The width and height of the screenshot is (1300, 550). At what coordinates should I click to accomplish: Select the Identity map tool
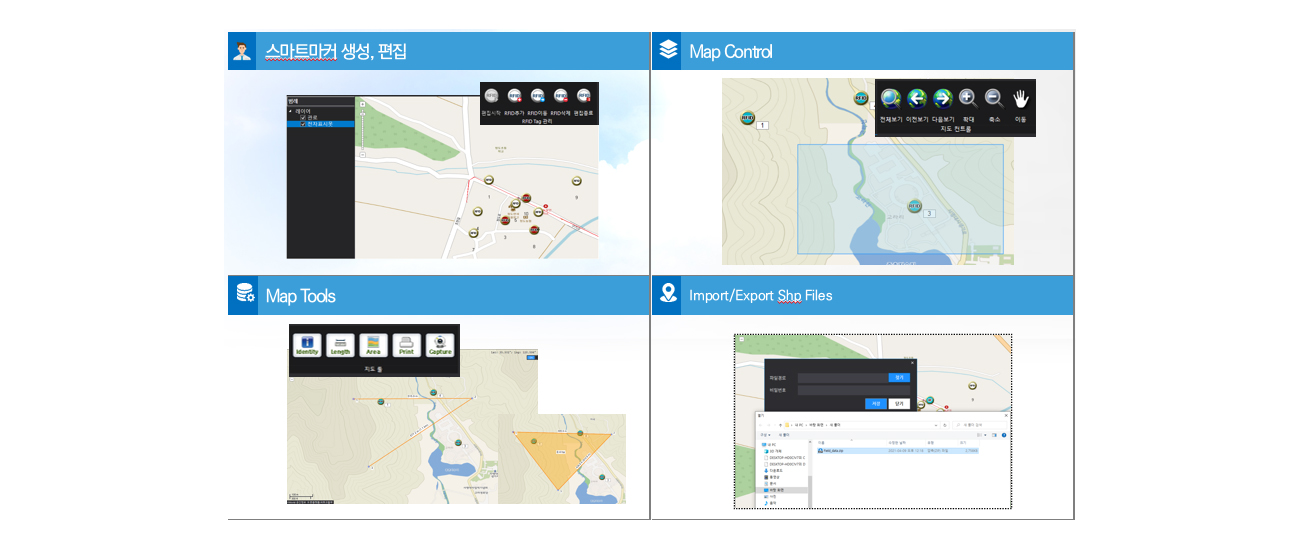(x=307, y=345)
